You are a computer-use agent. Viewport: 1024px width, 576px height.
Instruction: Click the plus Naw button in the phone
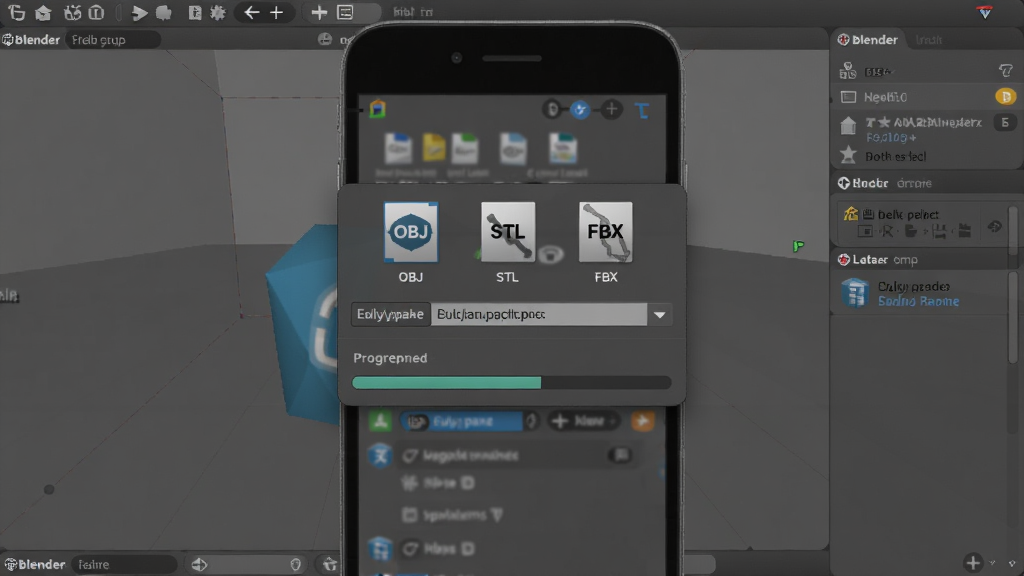[583, 421]
